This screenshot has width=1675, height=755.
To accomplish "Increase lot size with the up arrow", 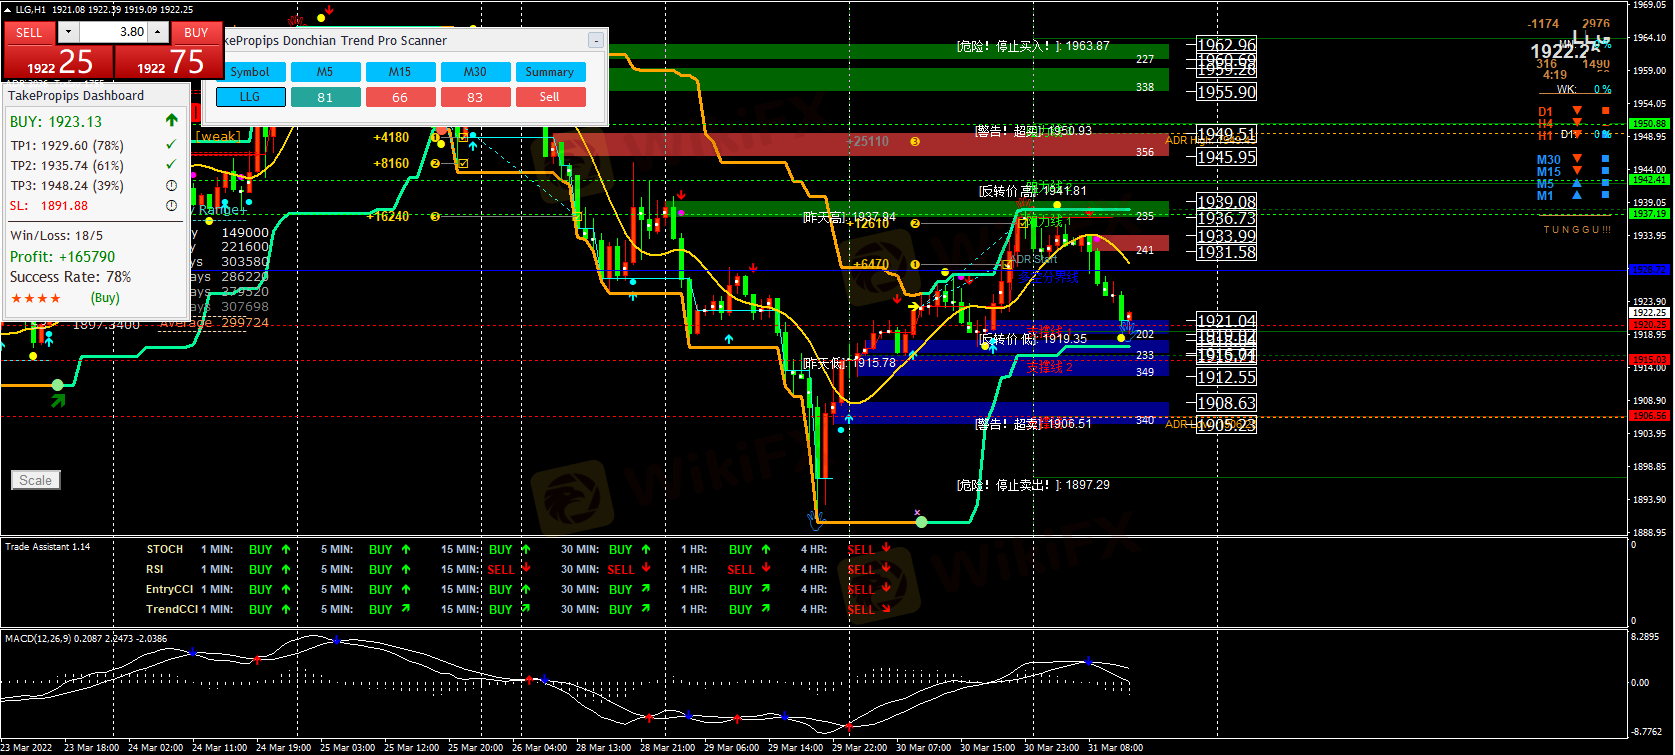I will (x=158, y=32).
